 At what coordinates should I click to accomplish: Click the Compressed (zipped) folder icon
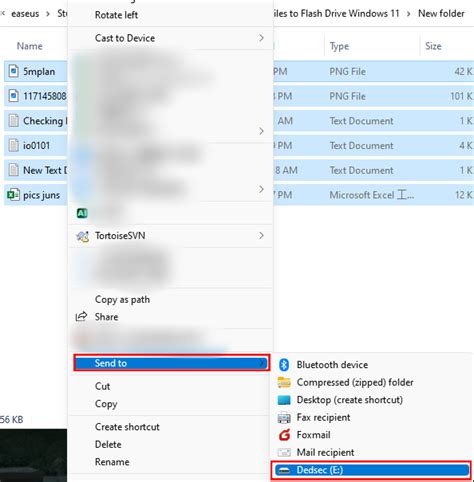click(284, 382)
